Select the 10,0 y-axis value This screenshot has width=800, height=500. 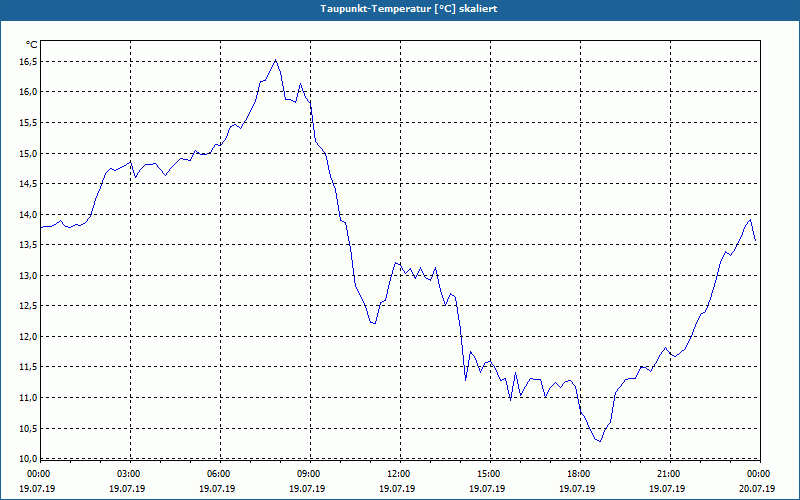point(28,458)
